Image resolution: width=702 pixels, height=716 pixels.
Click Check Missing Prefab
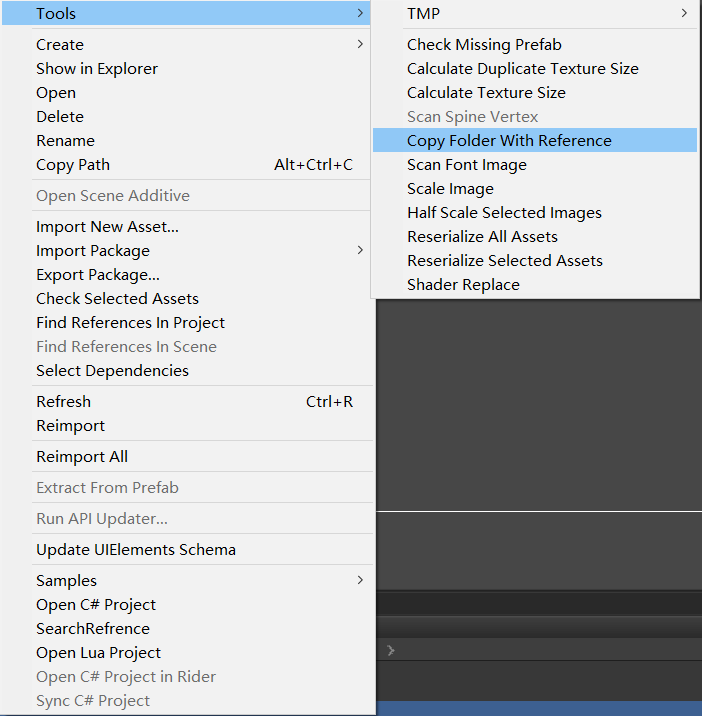(x=484, y=45)
